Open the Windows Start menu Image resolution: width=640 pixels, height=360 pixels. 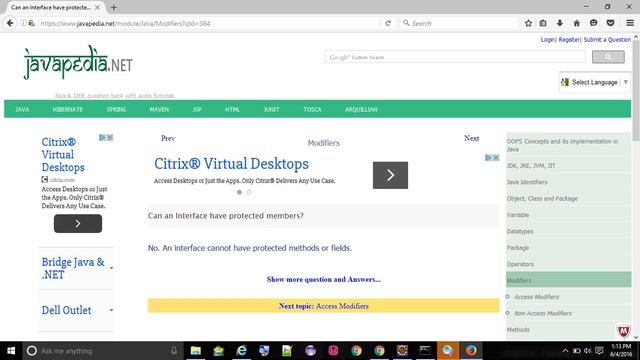pos(11,351)
